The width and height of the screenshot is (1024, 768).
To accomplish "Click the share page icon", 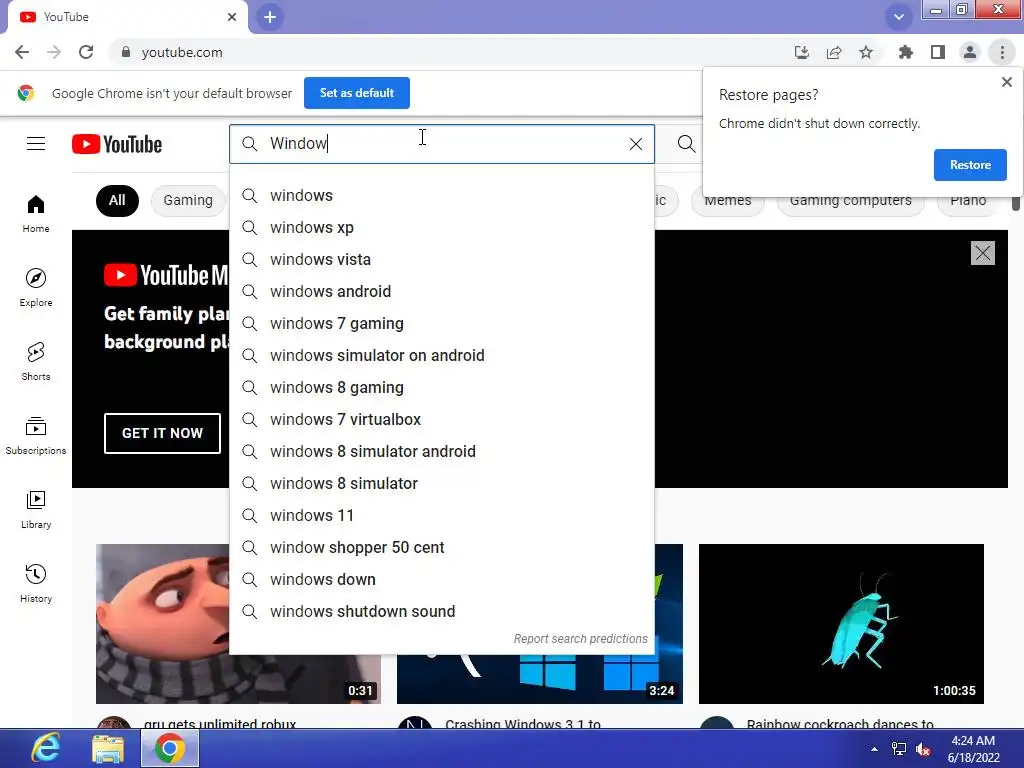I will [834, 52].
